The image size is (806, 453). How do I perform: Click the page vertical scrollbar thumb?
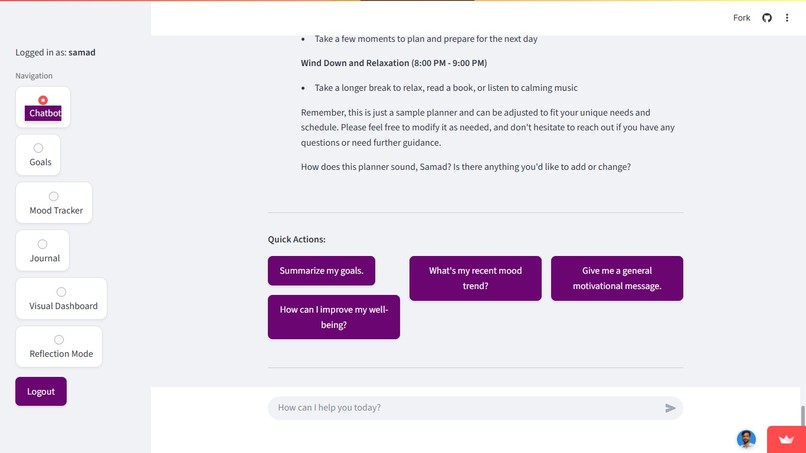click(802, 415)
